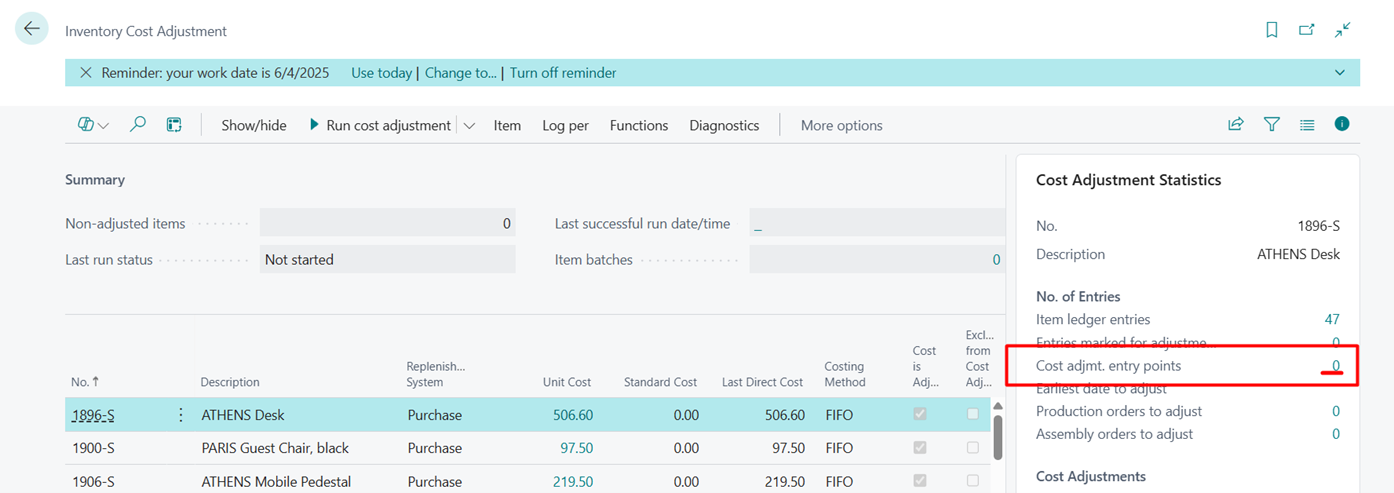Open unit cost 219.50 drilldown
Image resolution: width=1394 pixels, height=493 pixels.
(572, 481)
